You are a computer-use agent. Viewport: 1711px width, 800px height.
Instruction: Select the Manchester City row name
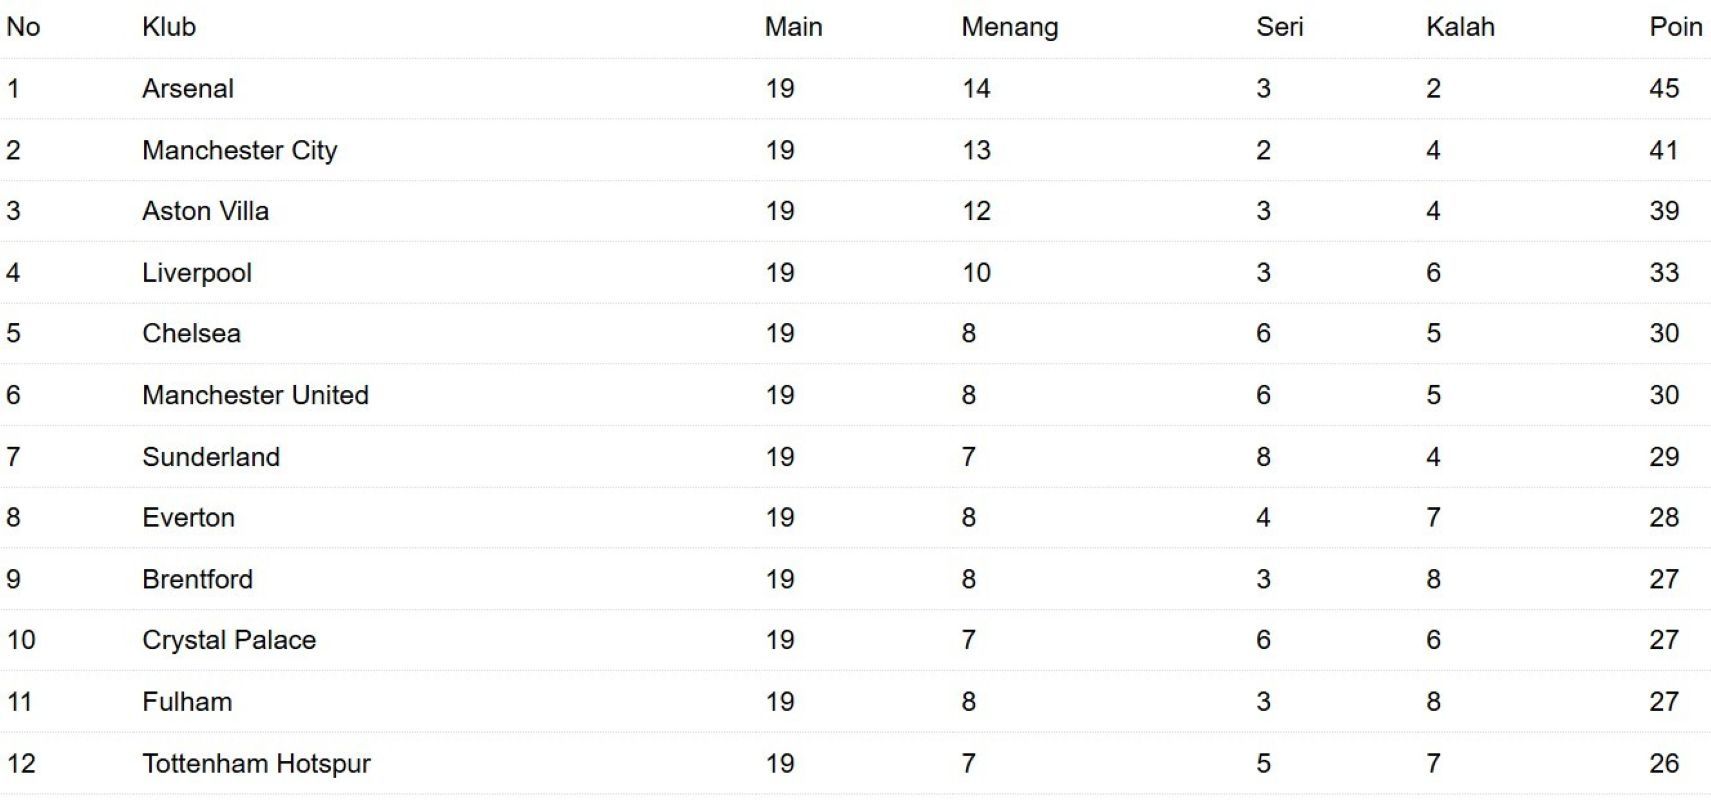pyautogui.click(x=240, y=150)
